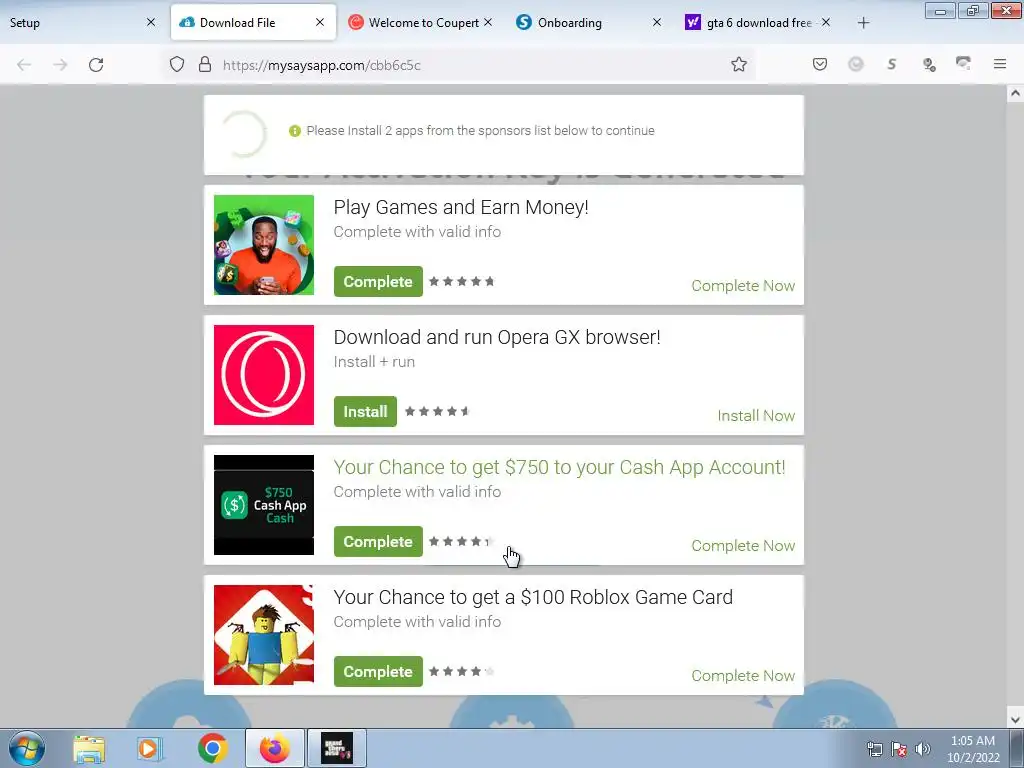The width and height of the screenshot is (1024, 768).
Task: Click the green info icon beside install message
Action: point(295,131)
